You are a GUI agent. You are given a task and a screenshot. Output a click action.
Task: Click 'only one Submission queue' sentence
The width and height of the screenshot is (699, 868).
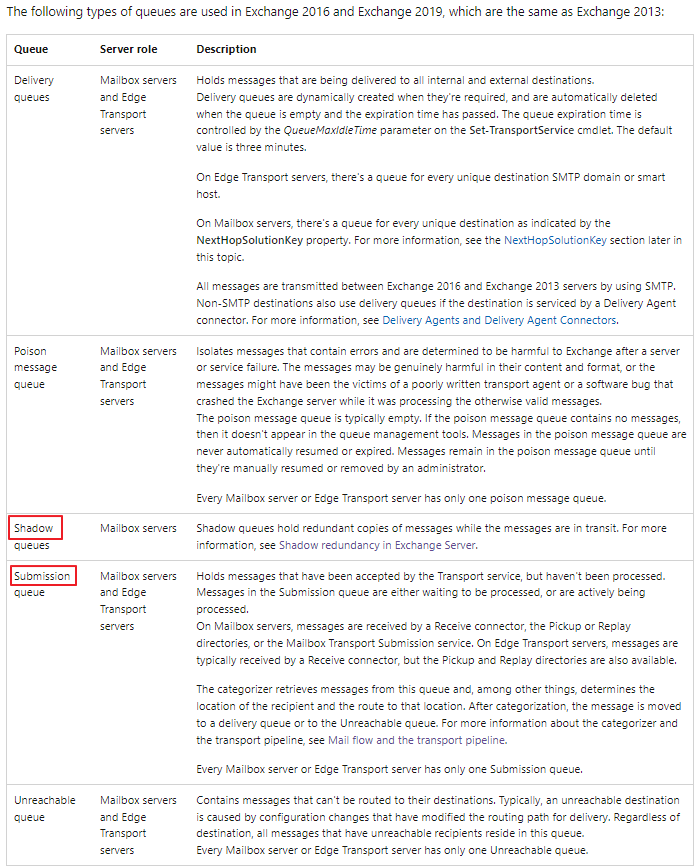pos(390,769)
